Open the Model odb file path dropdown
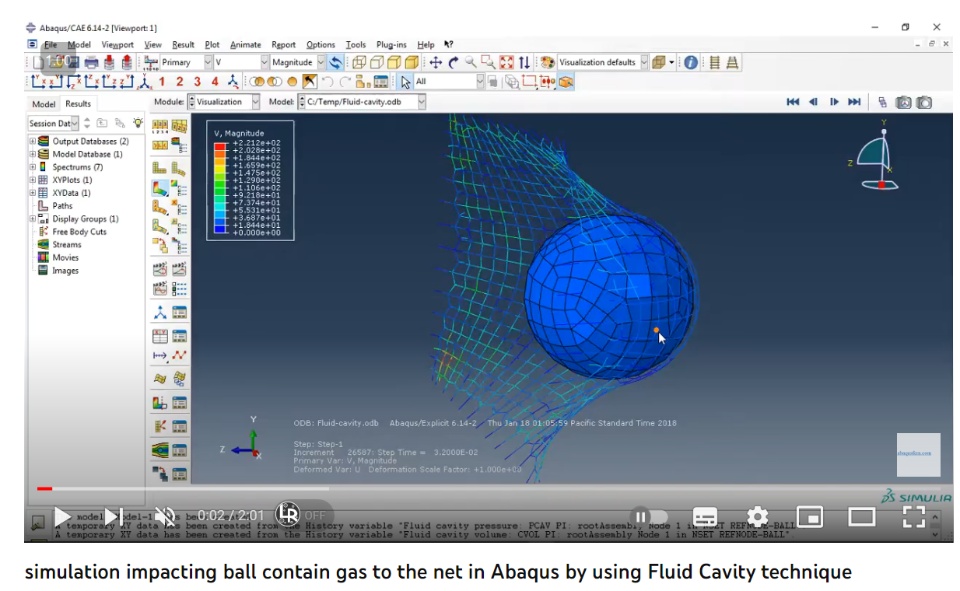The width and height of the screenshot is (960, 591). [361, 102]
